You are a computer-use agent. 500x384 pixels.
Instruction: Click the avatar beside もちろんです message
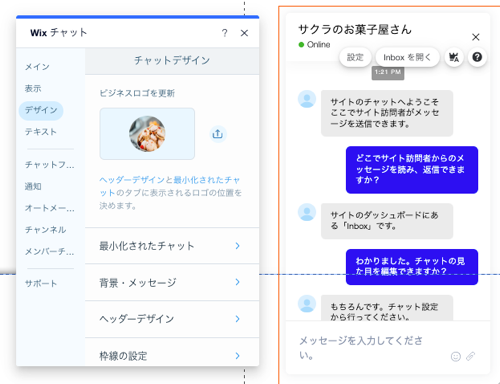coord(307,304)
